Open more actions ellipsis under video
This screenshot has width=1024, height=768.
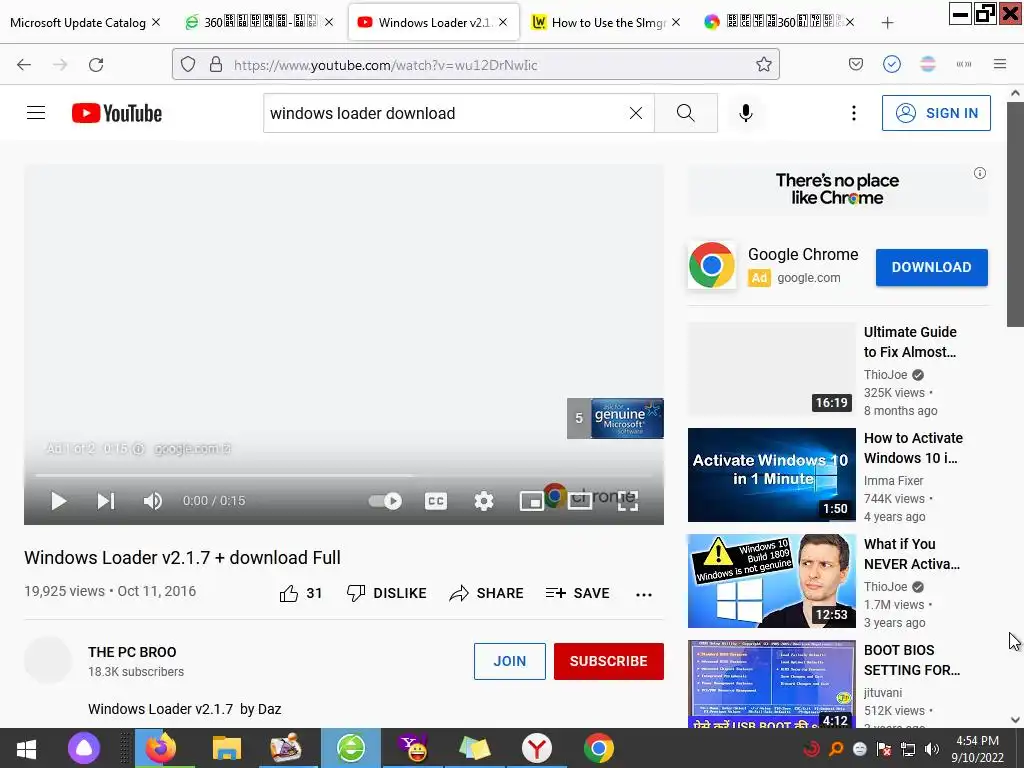click(x=644, y=594)
